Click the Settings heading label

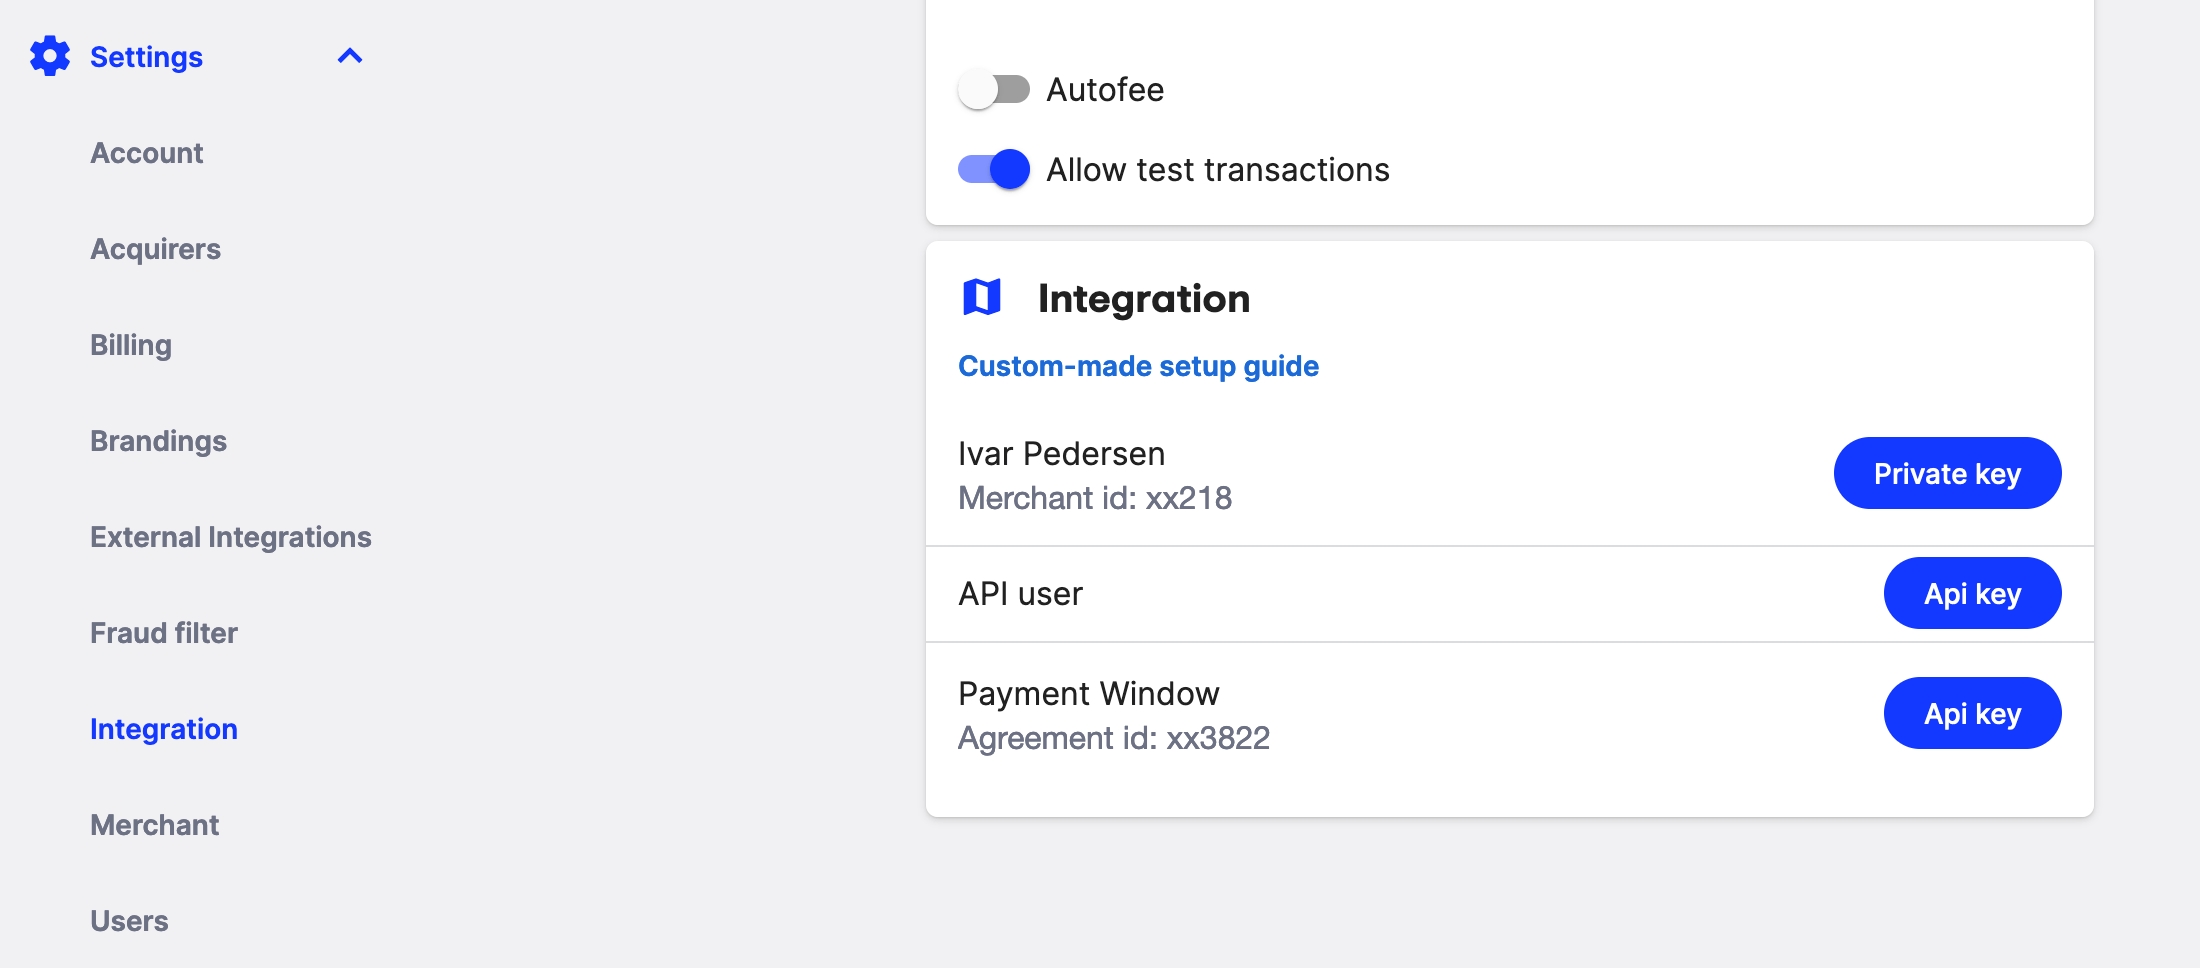point(146,57)
